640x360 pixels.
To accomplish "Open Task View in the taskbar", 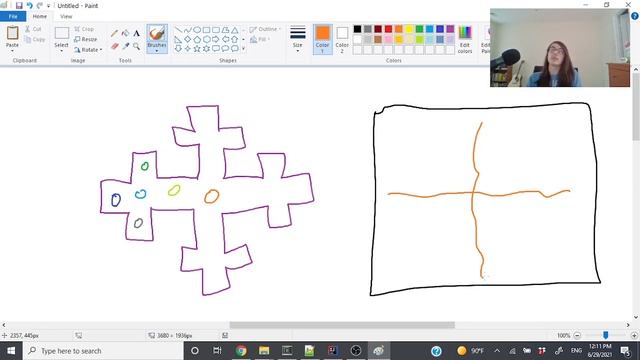I will point(218,351).
